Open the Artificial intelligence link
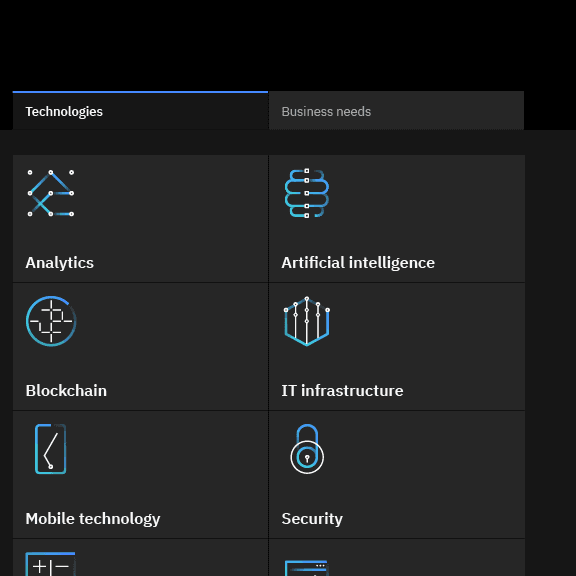Viewport: 576px width, 576px height. pyautogui.click(x=358, y=263)
